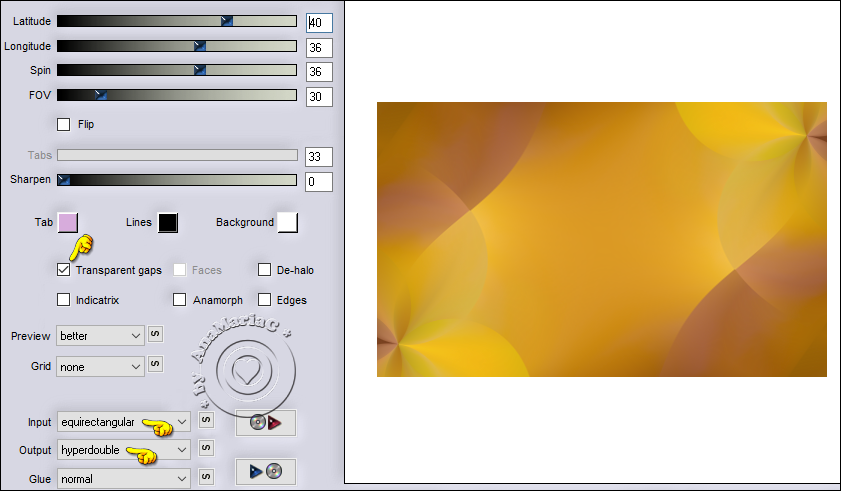
Task: Click the yellow preview image
Action: click(x=601, y=239)
